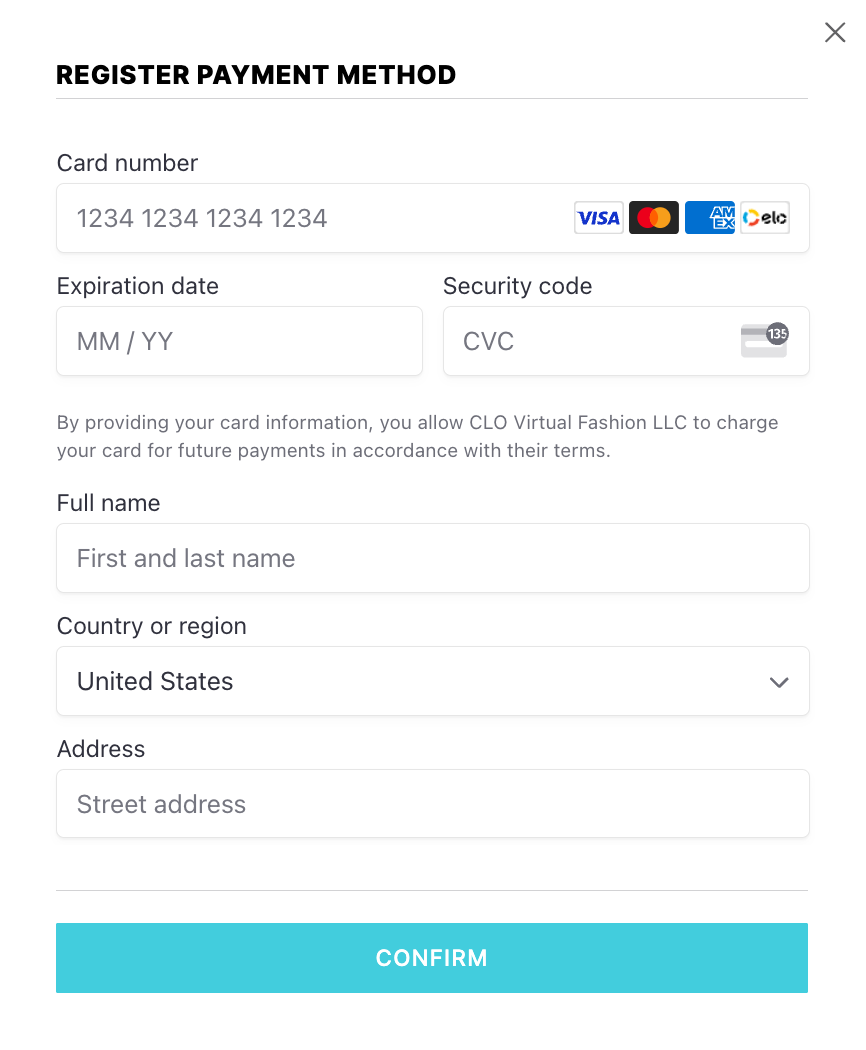Viewport: 866px width, 1050px height.
Task: Confirm the payment method
Action: tap(432, 958)
